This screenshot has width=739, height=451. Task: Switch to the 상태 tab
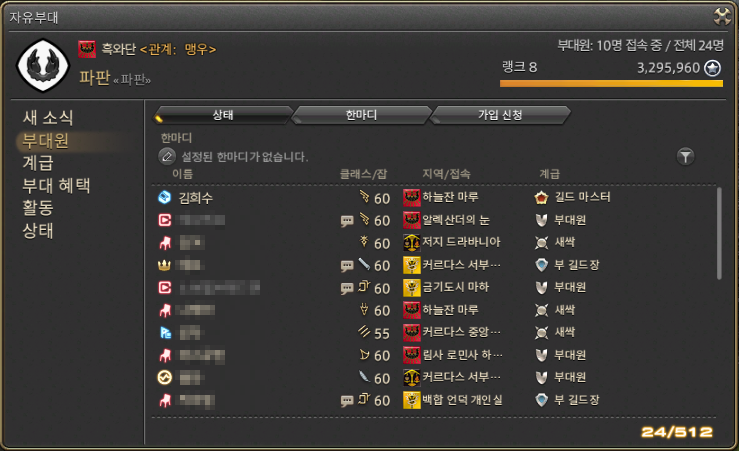click(x=223, y=115)
